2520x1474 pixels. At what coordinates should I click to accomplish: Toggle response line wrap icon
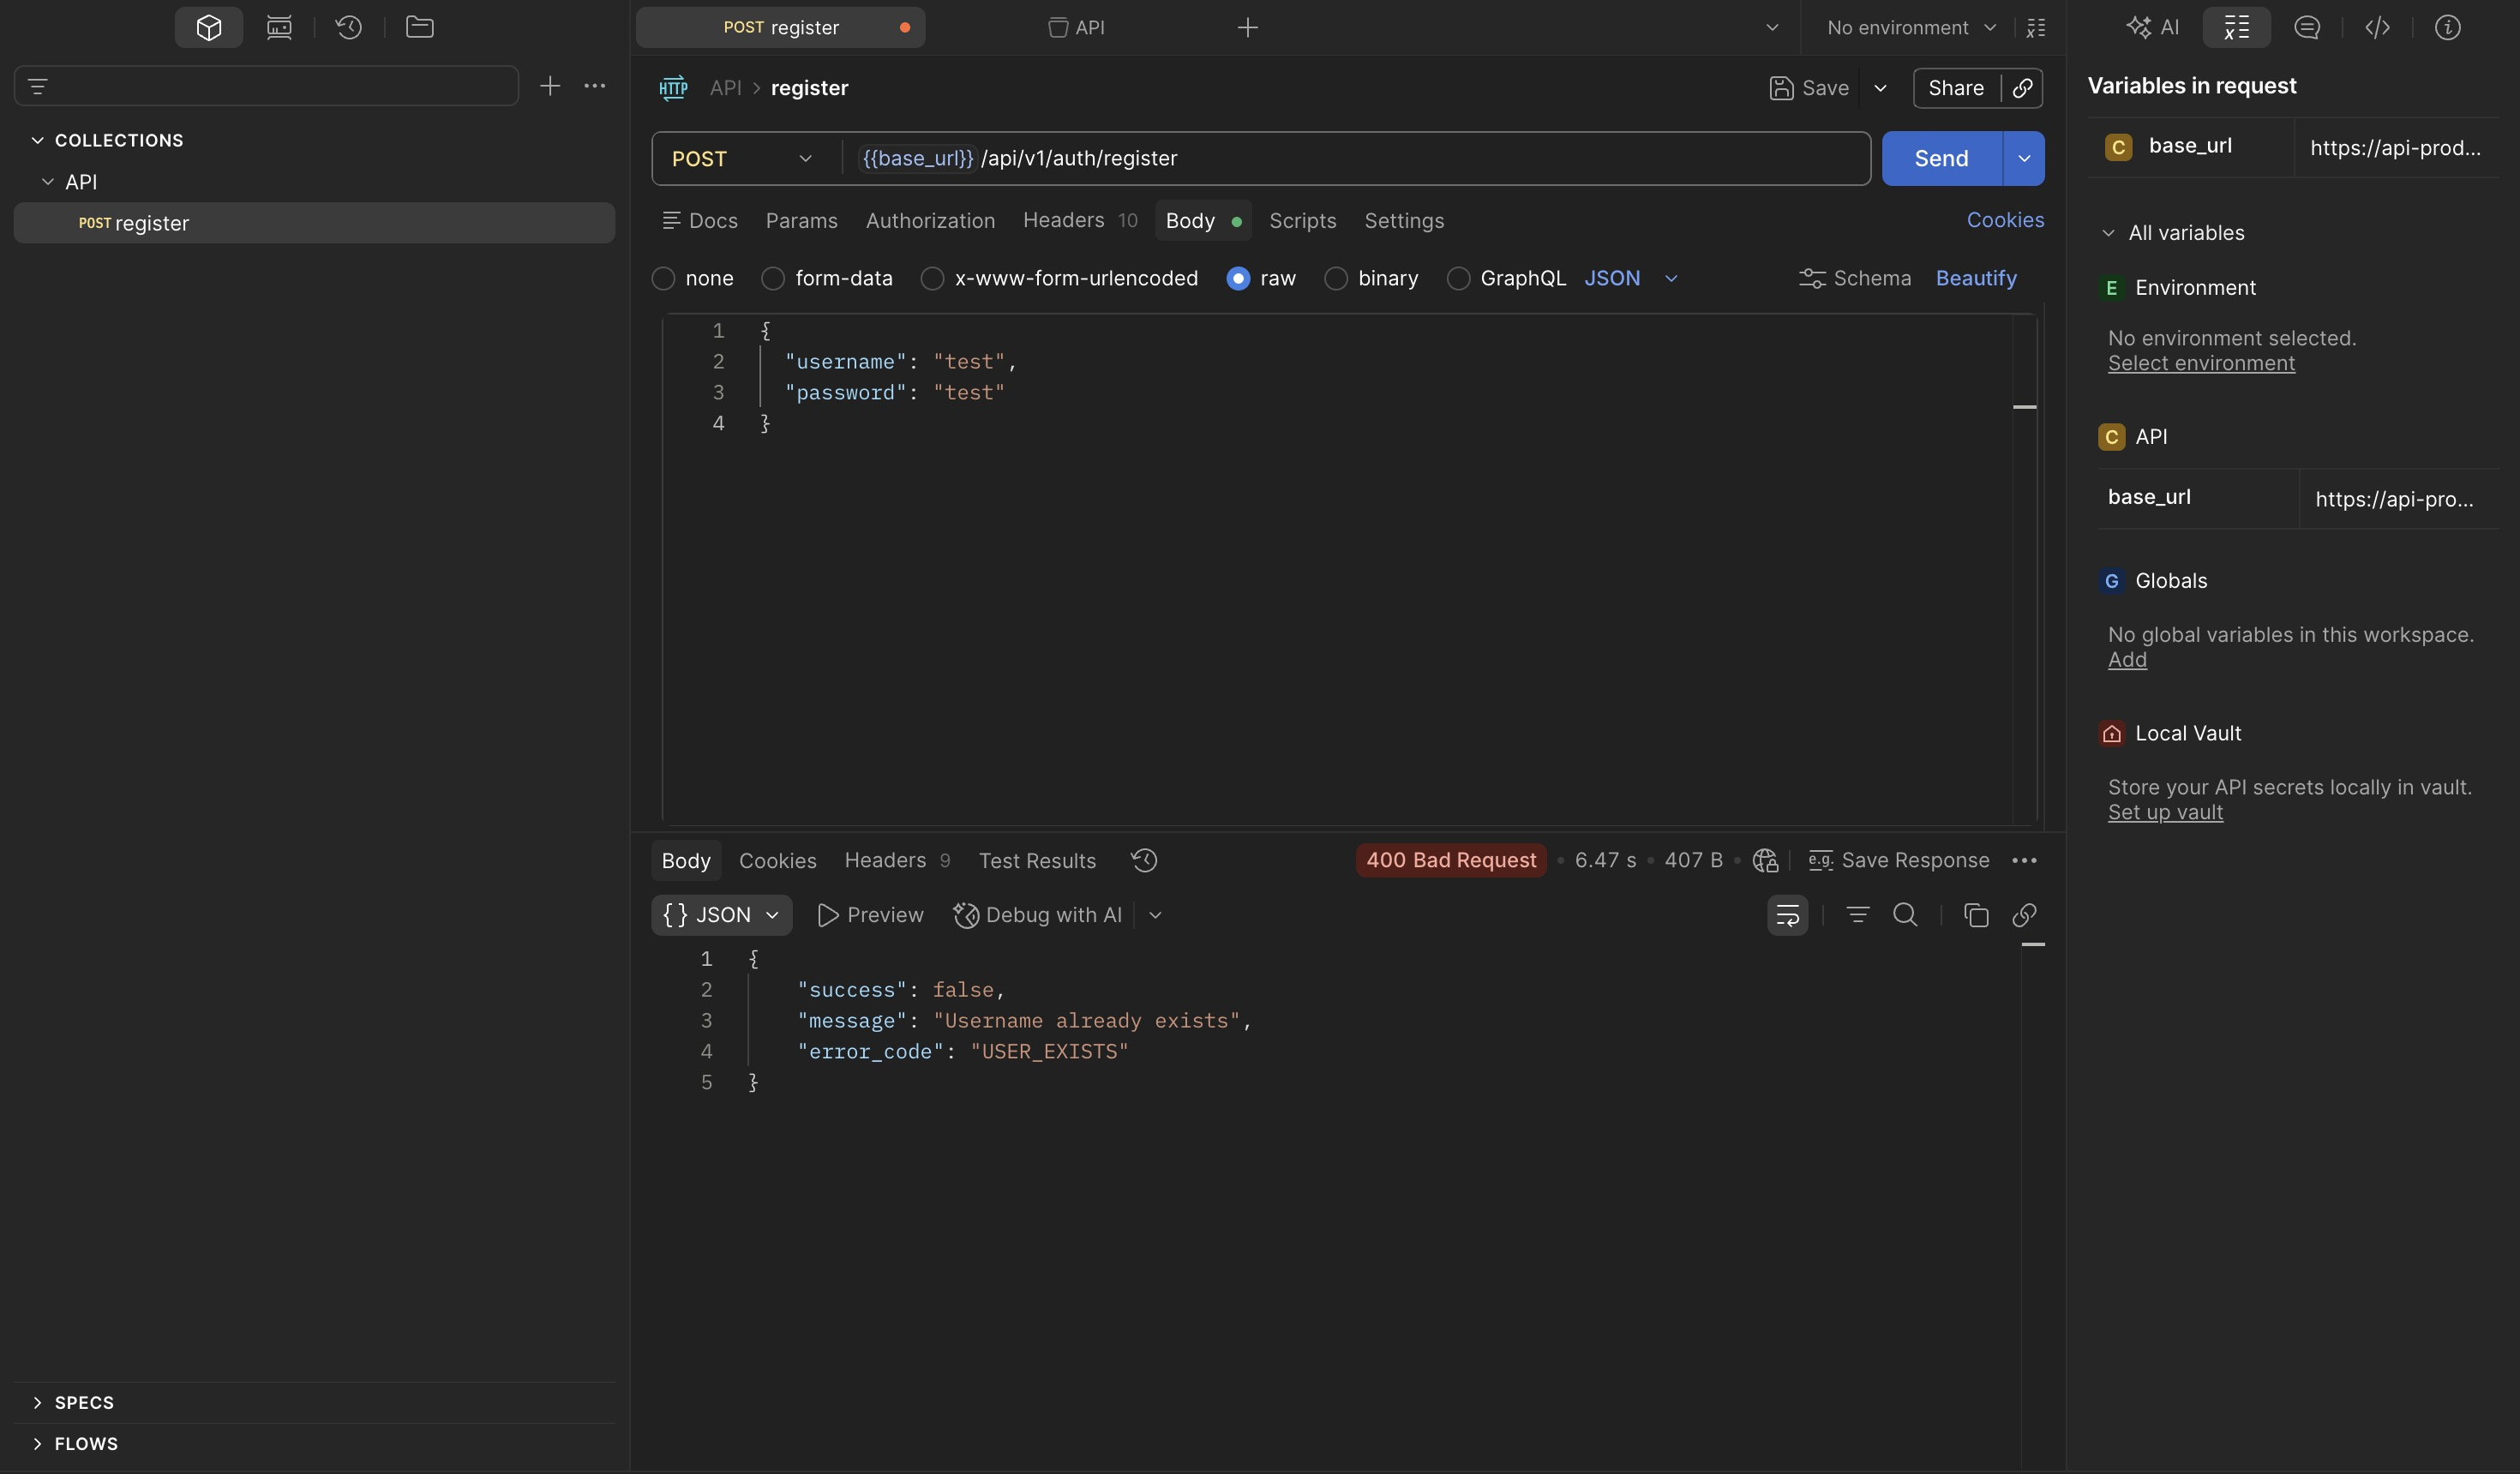coord(1787,915)
